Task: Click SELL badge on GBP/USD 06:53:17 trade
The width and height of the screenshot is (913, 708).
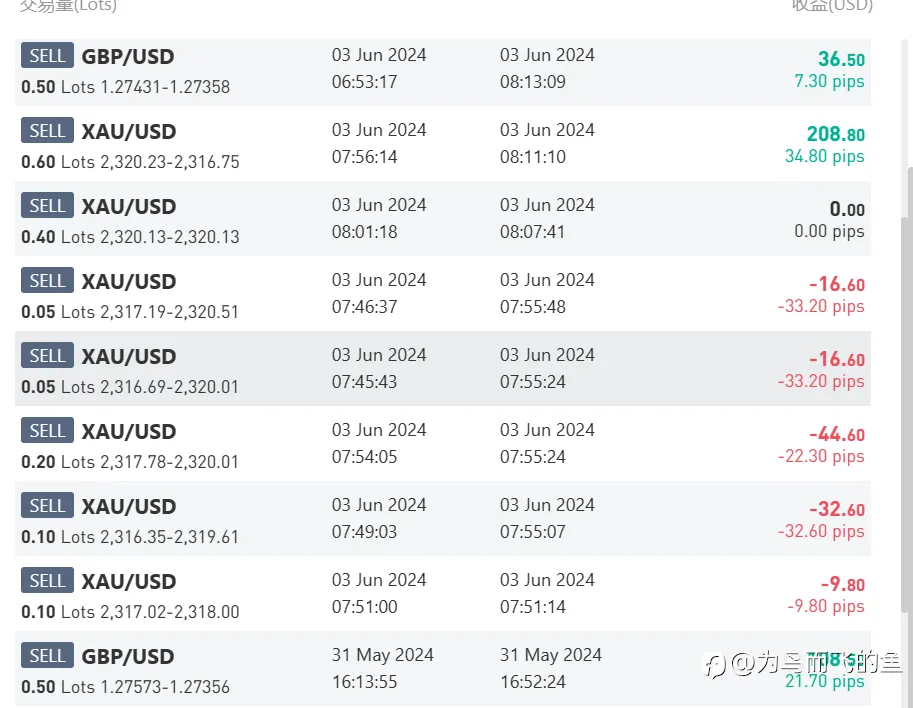Action: pyautogui.click(x=47, y=55)
